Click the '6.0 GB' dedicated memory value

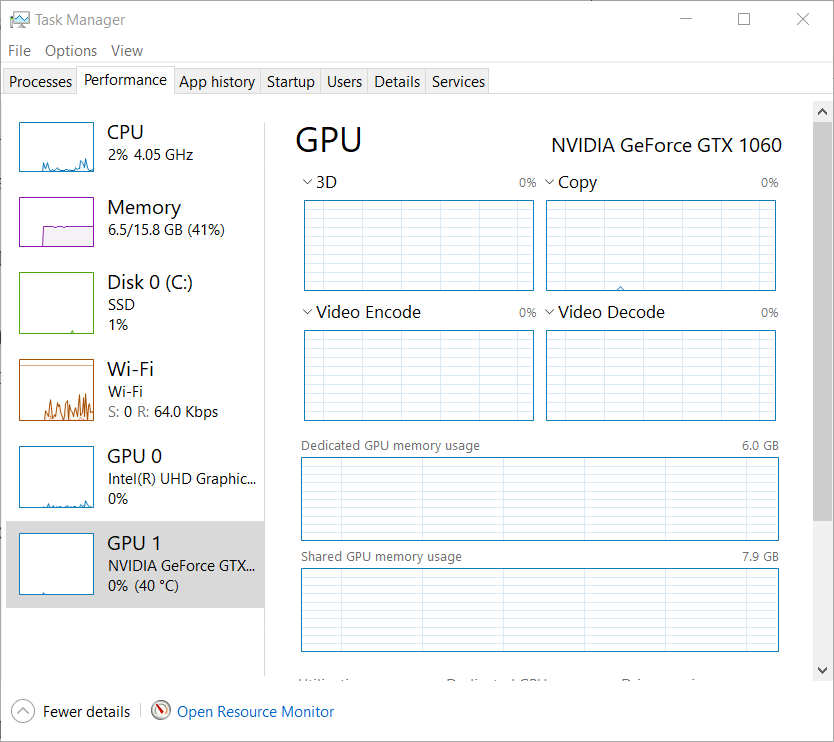pos(760,445)
